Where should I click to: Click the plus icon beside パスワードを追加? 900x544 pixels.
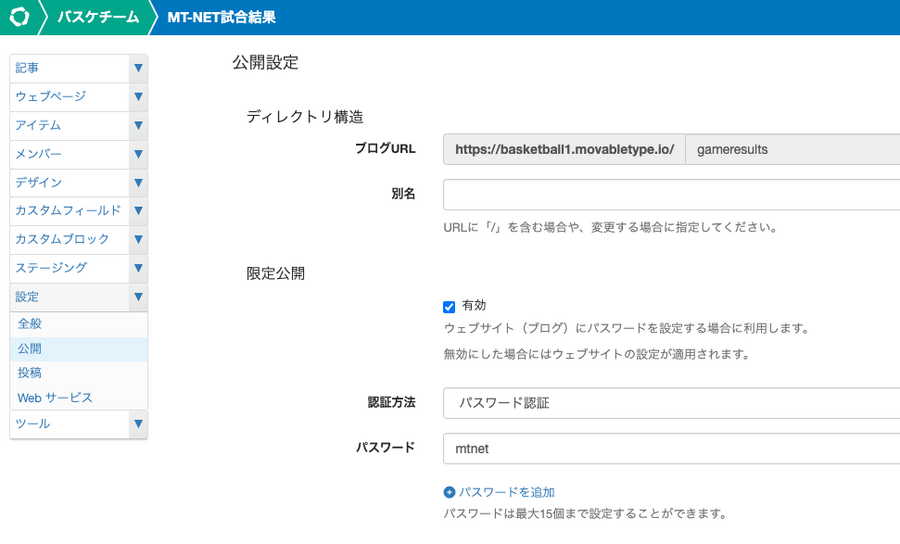point(449,492)
